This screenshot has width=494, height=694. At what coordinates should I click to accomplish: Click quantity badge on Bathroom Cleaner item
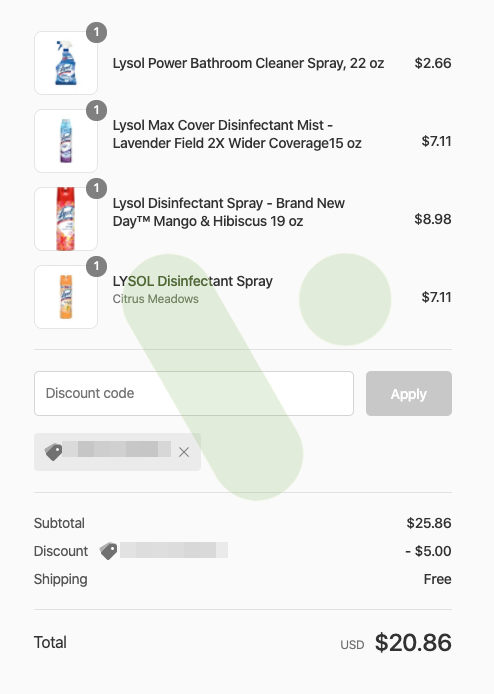coord(96,32)
